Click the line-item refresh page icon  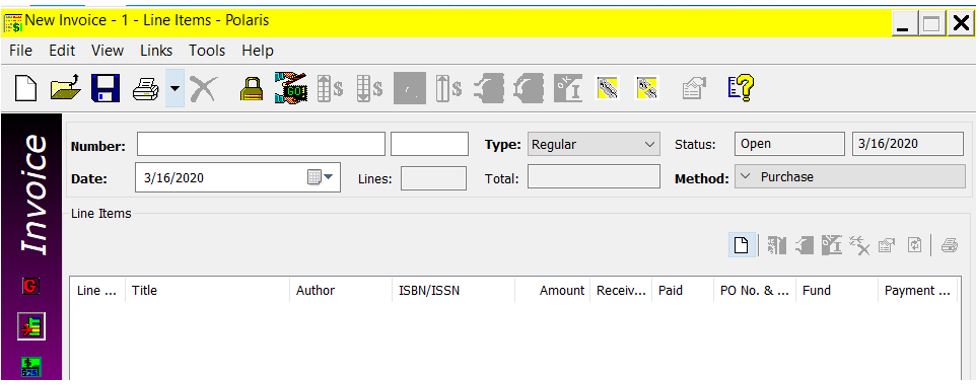pos(914,245)
